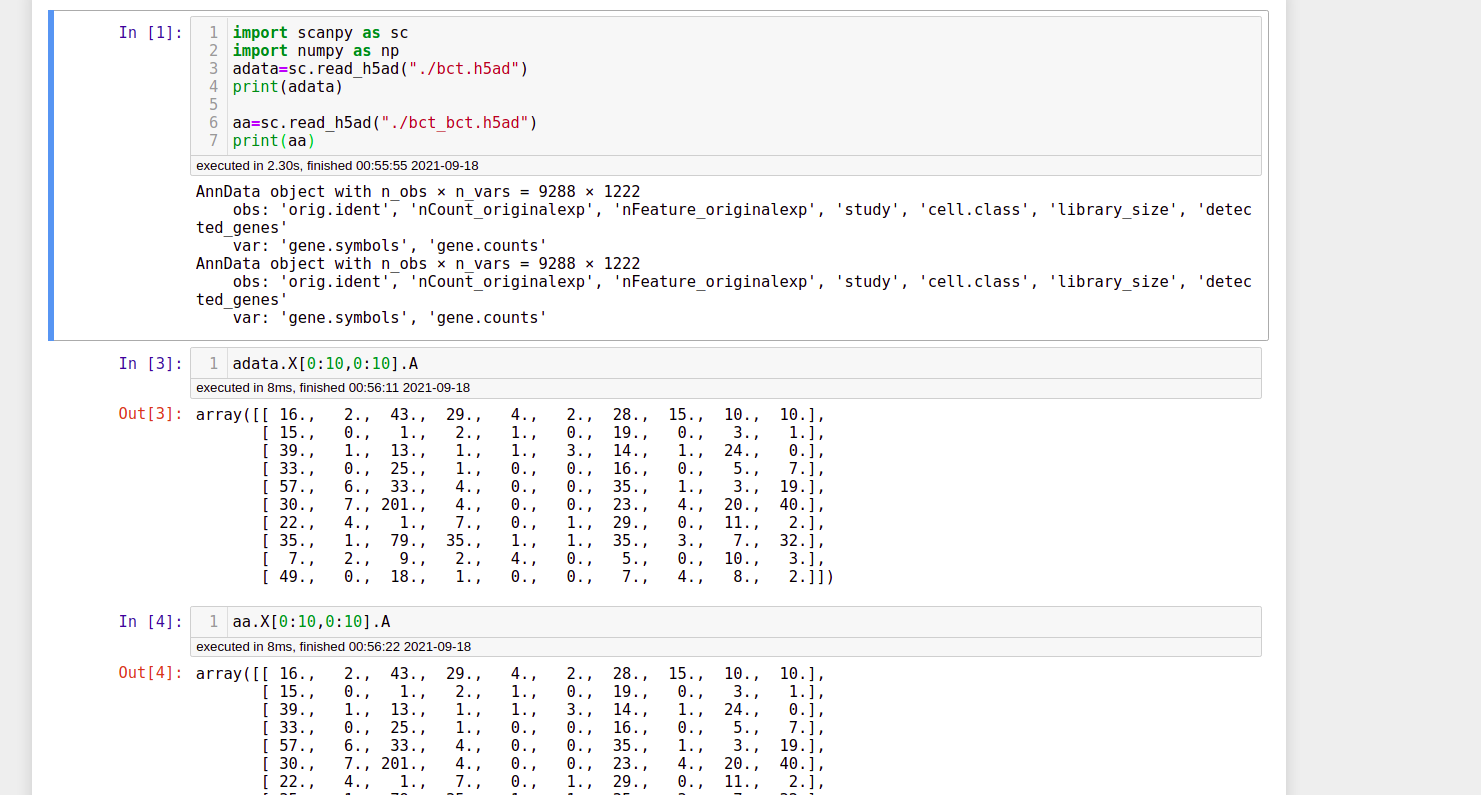Click line number 3 in the first cell
Image resolution: width=1481 pixels, height=795 pixels.
[212, 68]
